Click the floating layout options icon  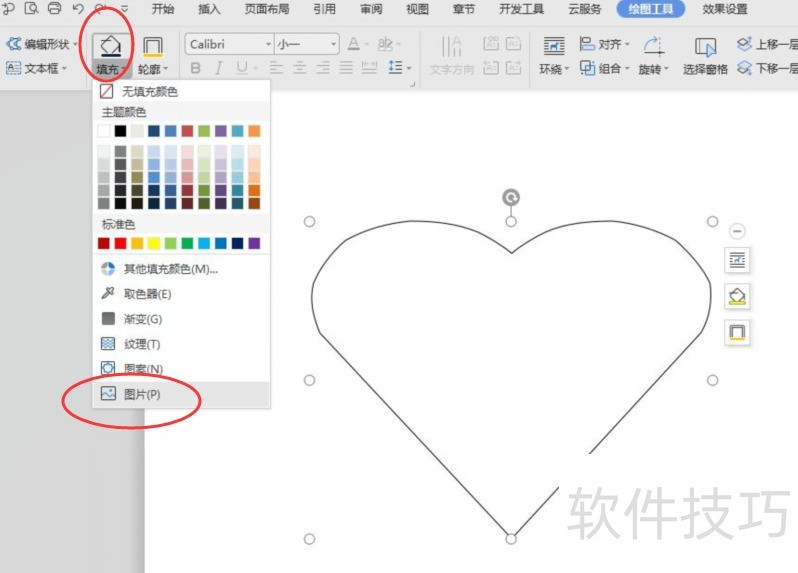click(x=737, y=260)
